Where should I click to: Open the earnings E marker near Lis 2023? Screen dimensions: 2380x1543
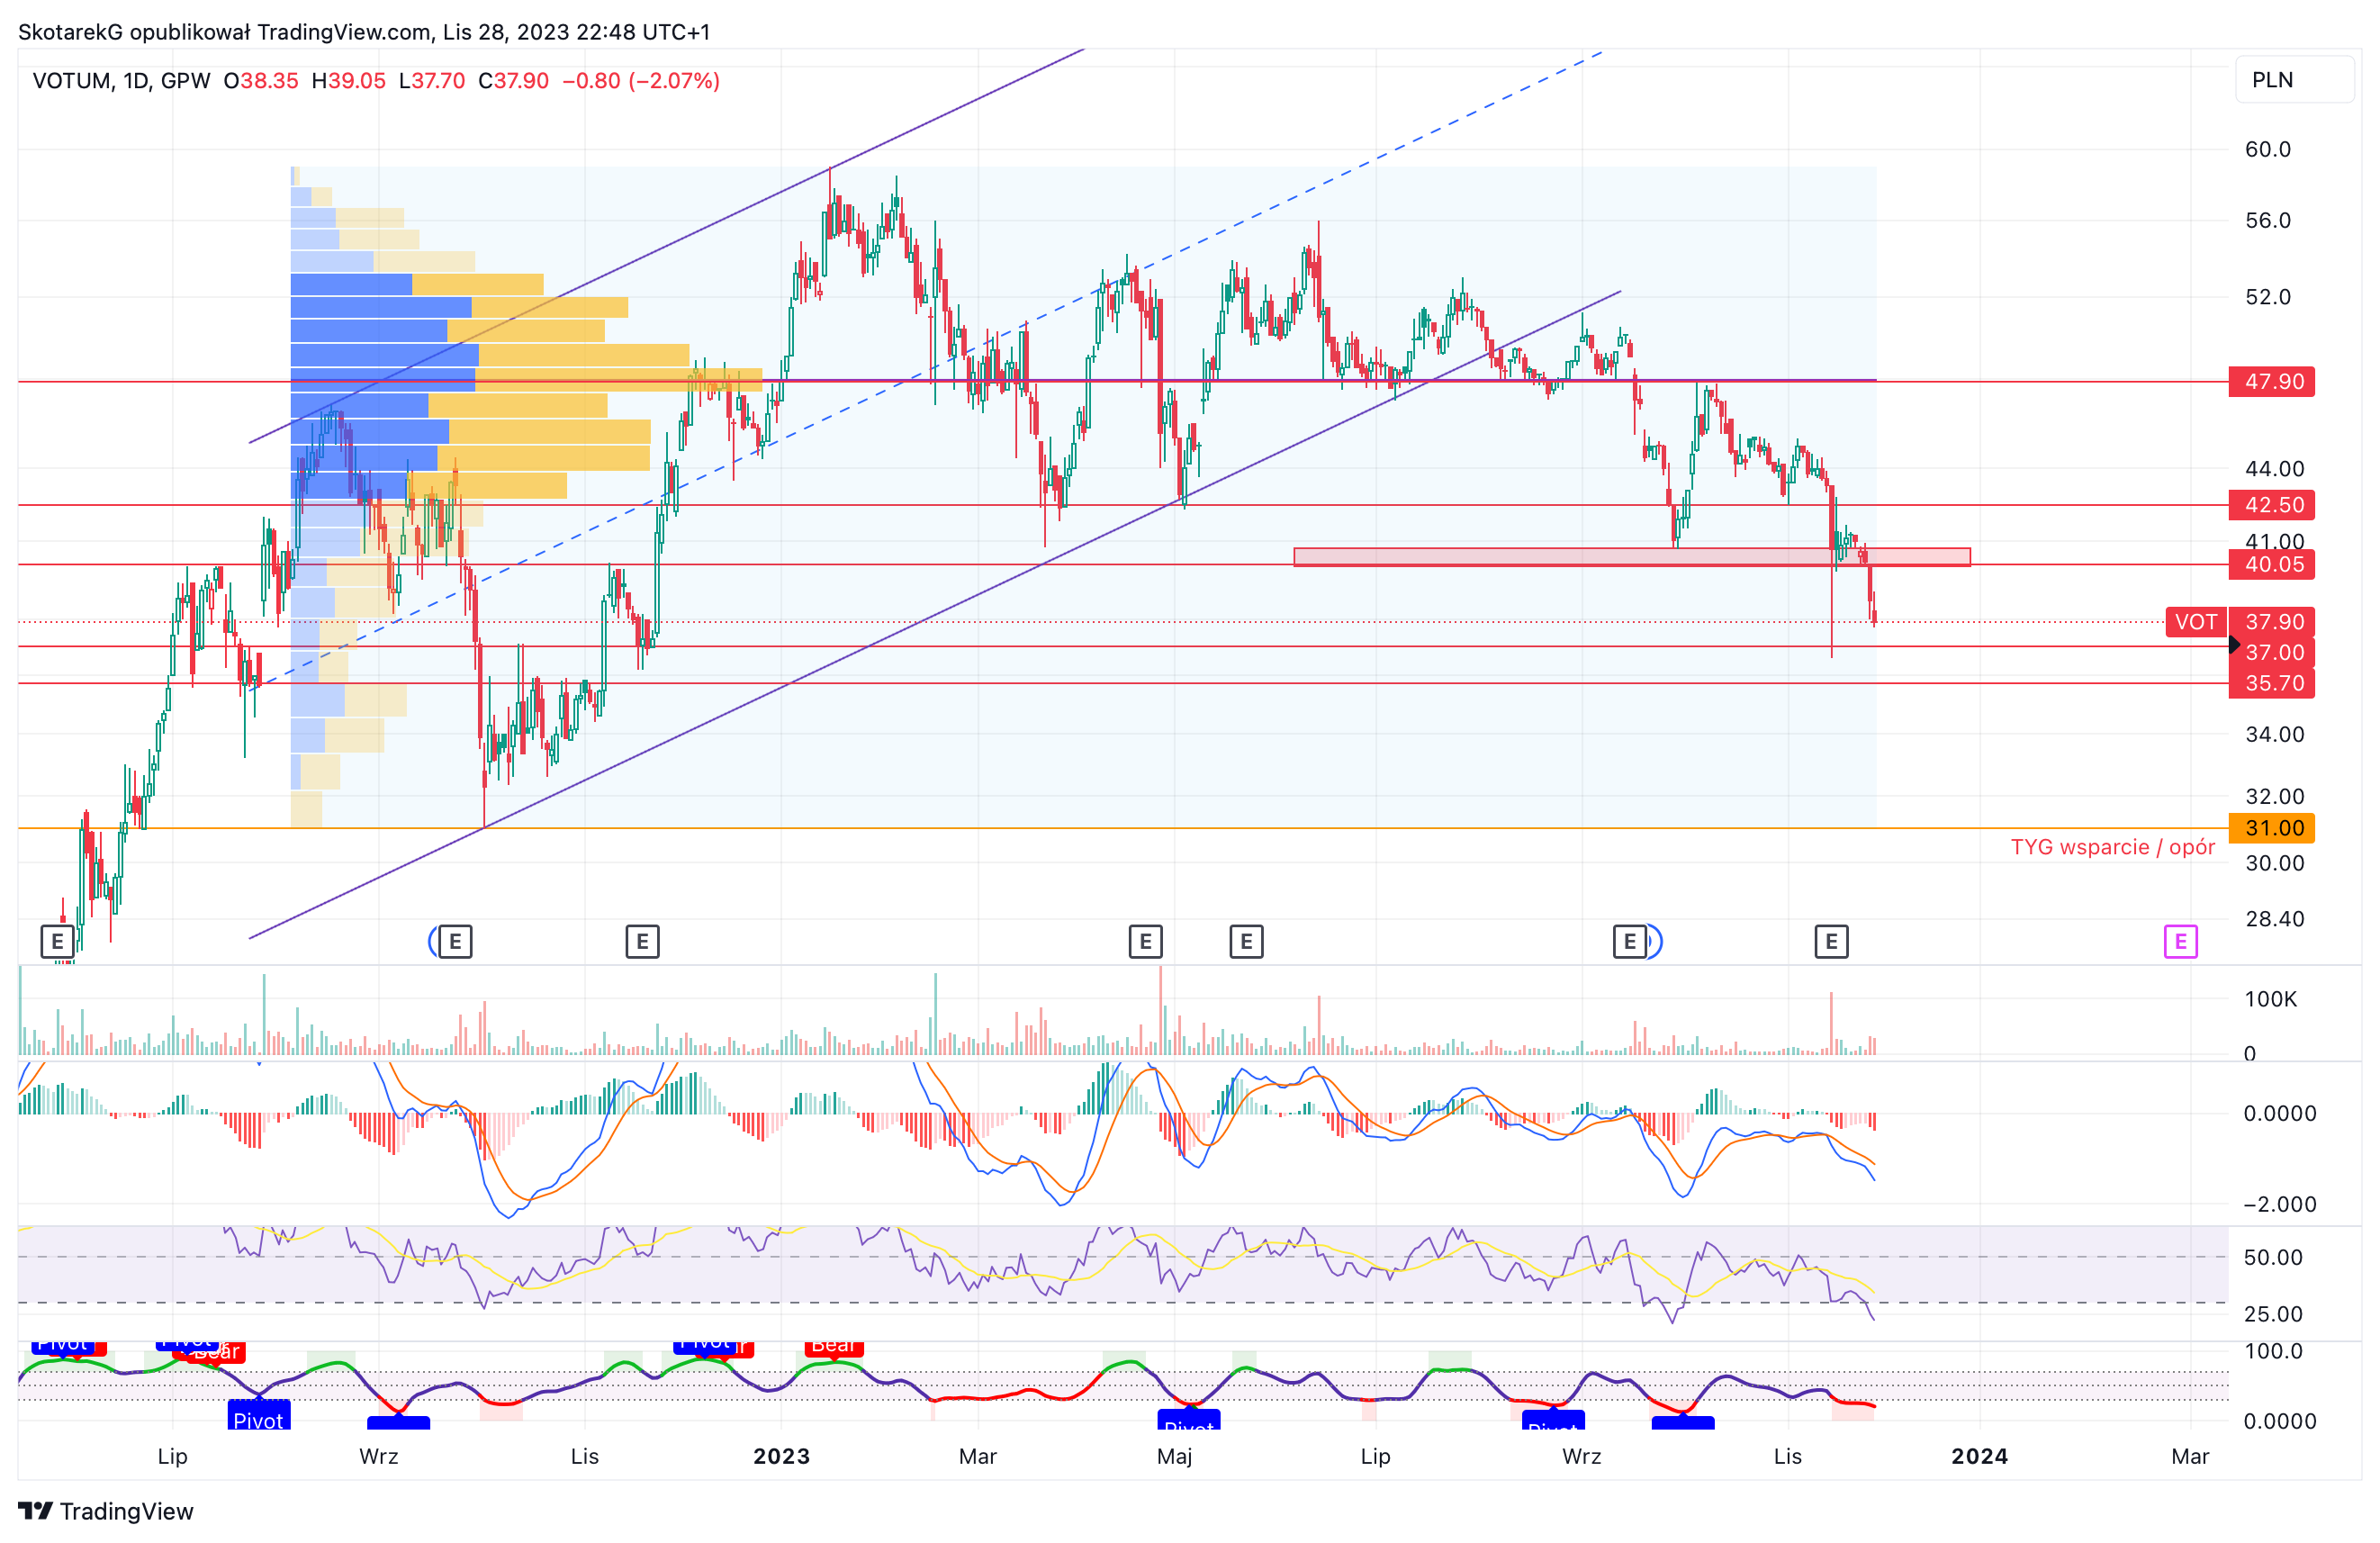[x=1831, y=941]
